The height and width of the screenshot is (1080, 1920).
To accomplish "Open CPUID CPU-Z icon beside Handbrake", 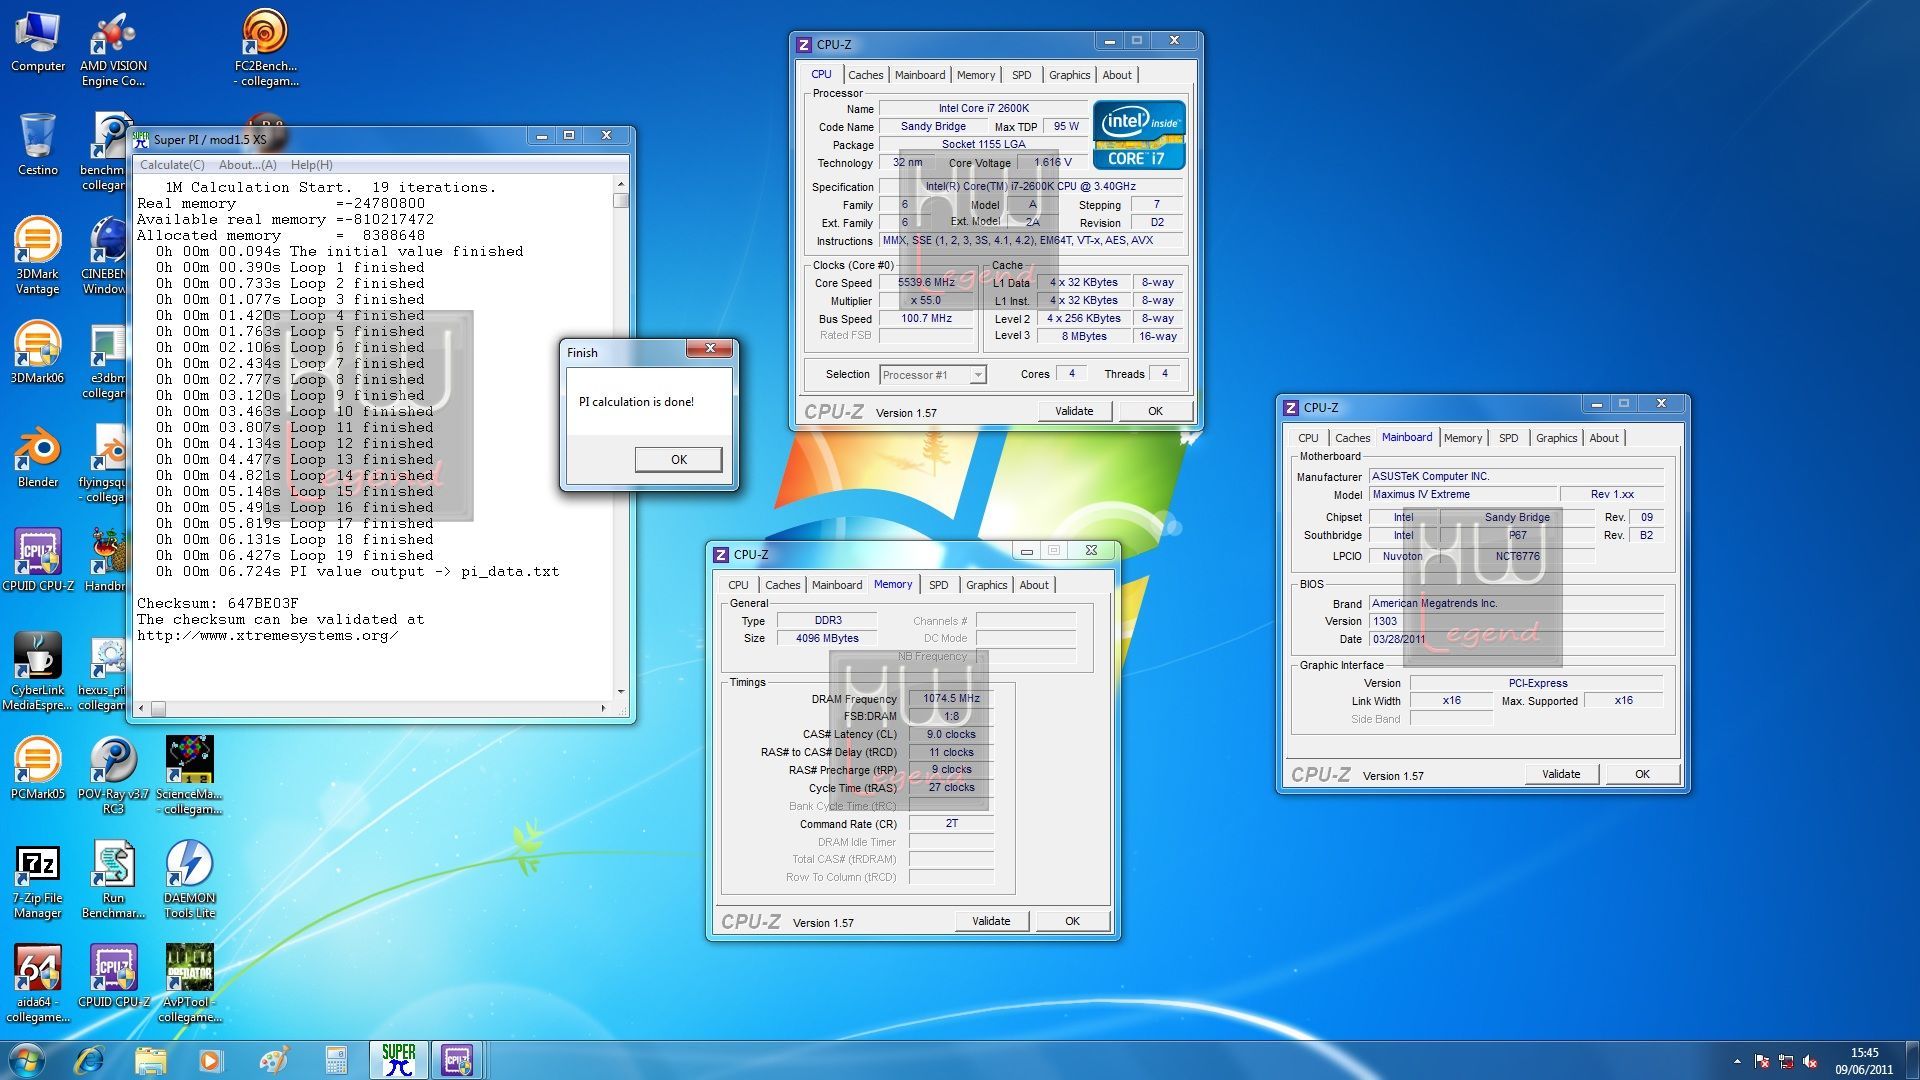I will click(x=38, y=560).
